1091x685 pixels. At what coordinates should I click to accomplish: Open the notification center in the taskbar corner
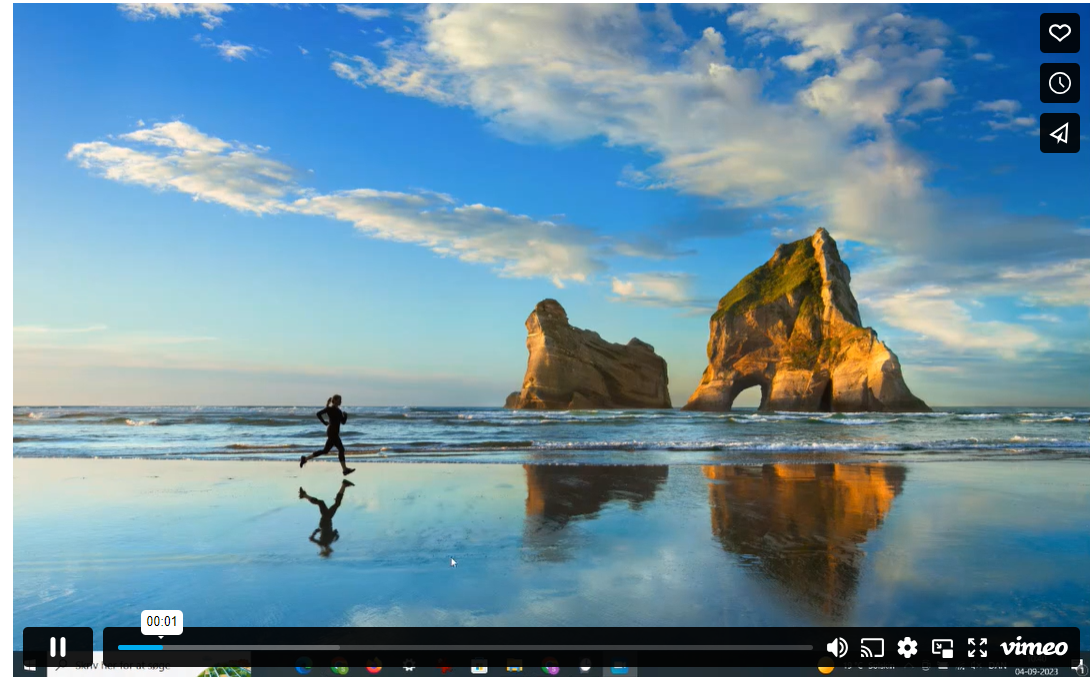(1078, 668)
